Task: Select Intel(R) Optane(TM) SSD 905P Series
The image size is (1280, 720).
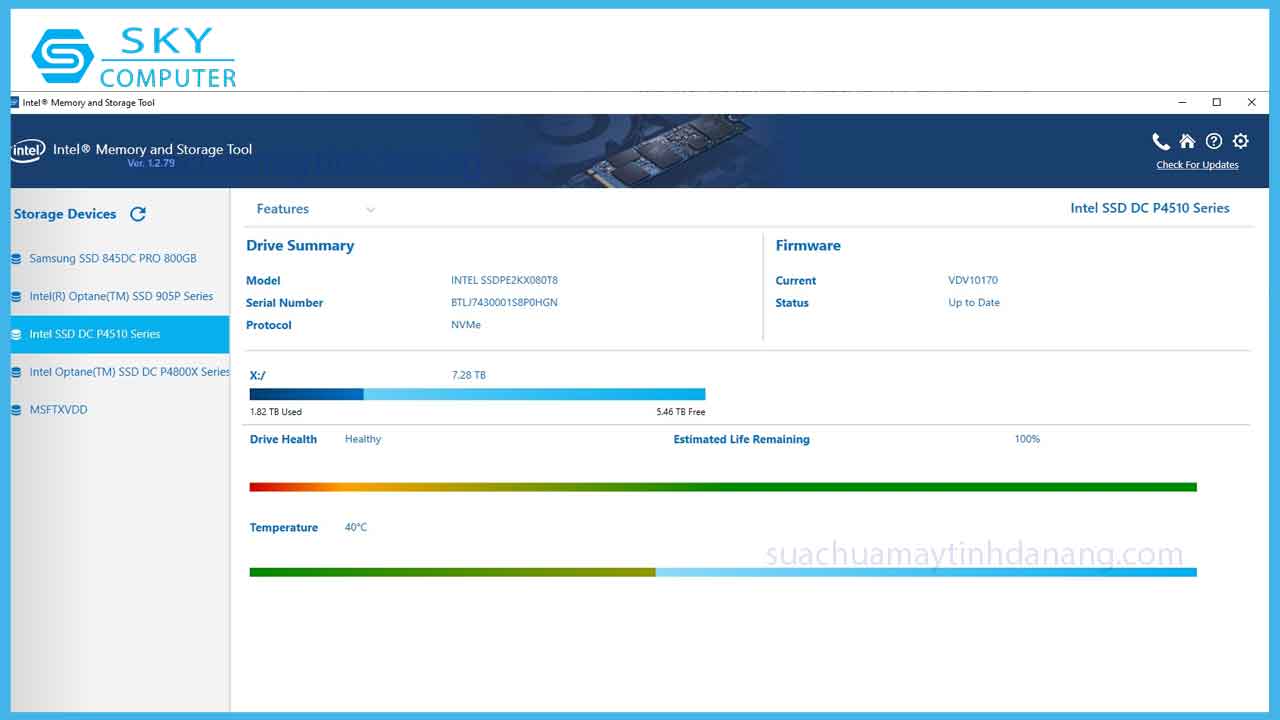Action: tap(120, 296)
